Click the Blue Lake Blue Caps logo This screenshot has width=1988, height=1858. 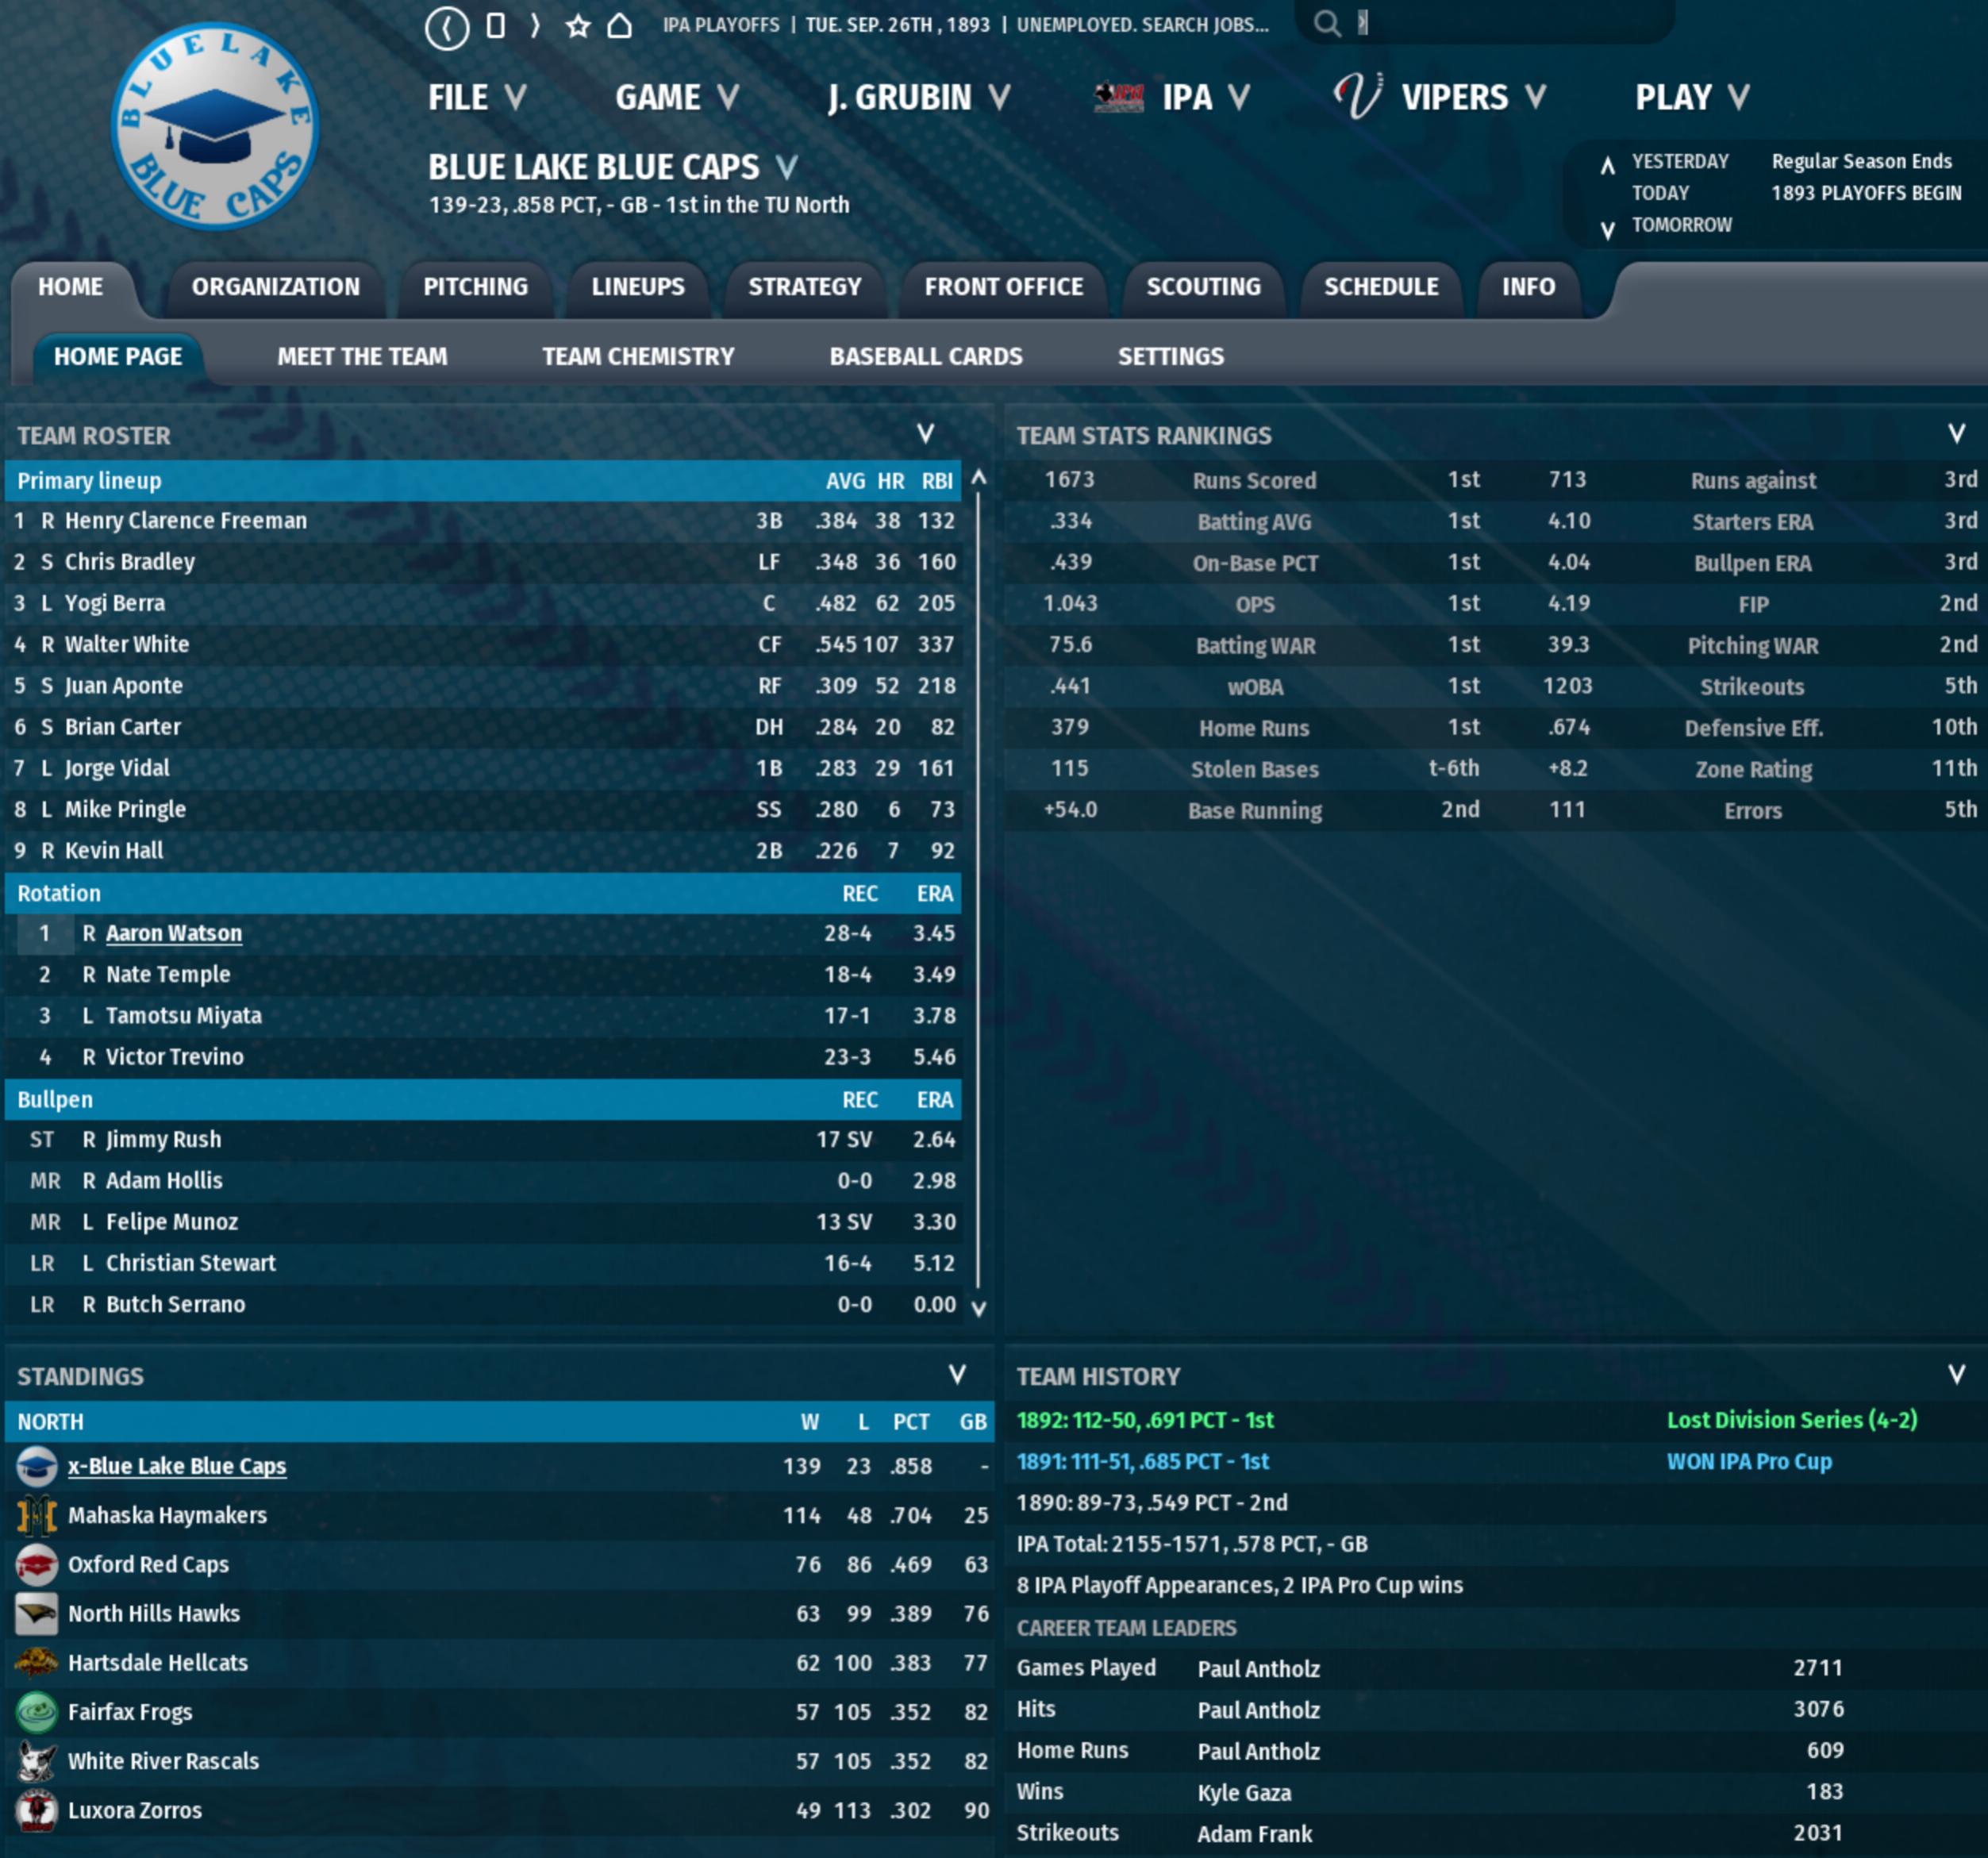pos(215,127)
